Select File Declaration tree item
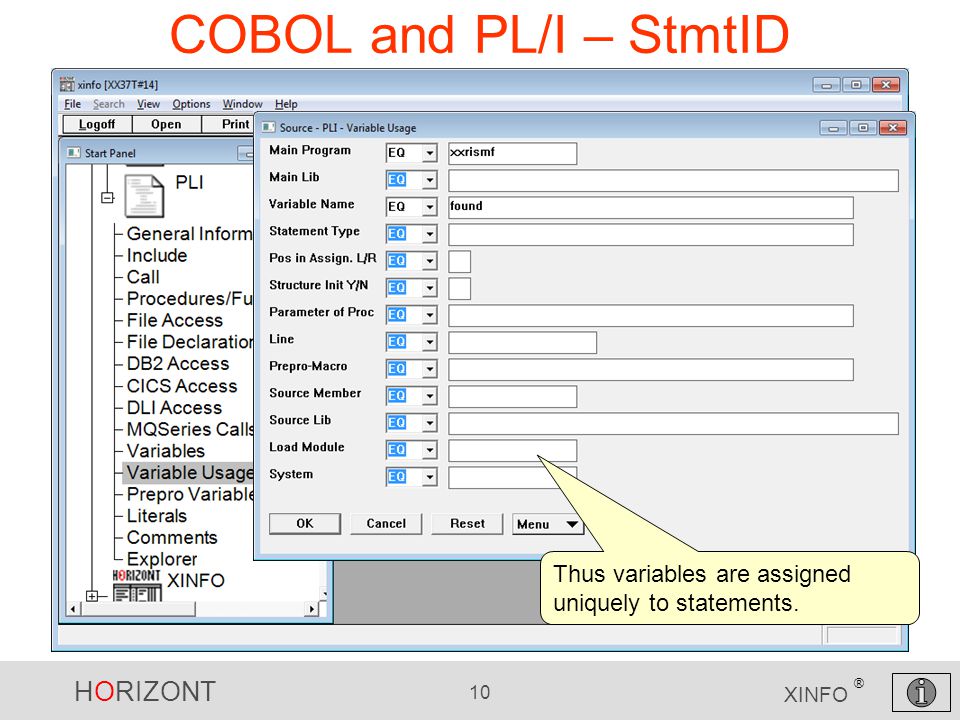The height and width of the screenshot is (720, 960). click(x=189, y=342)
